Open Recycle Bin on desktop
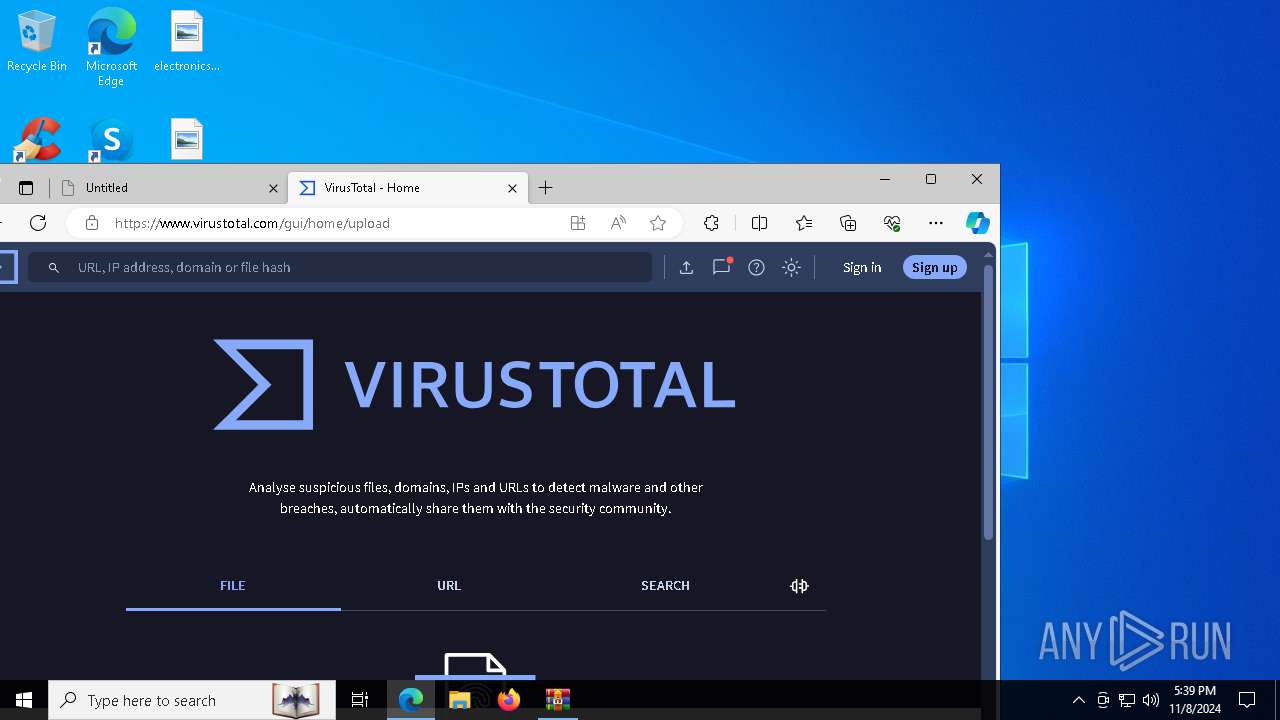 (x=37, y=42)
